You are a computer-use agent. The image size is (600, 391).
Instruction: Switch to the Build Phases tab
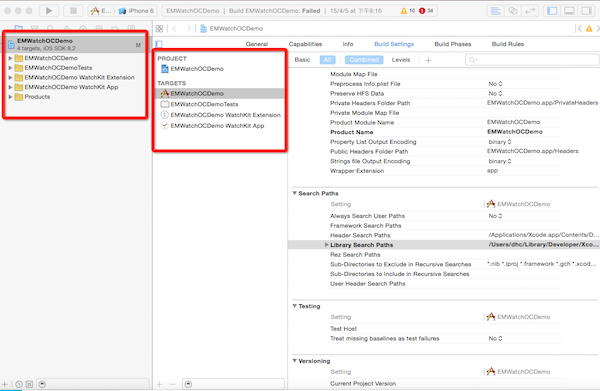(453, 44)
